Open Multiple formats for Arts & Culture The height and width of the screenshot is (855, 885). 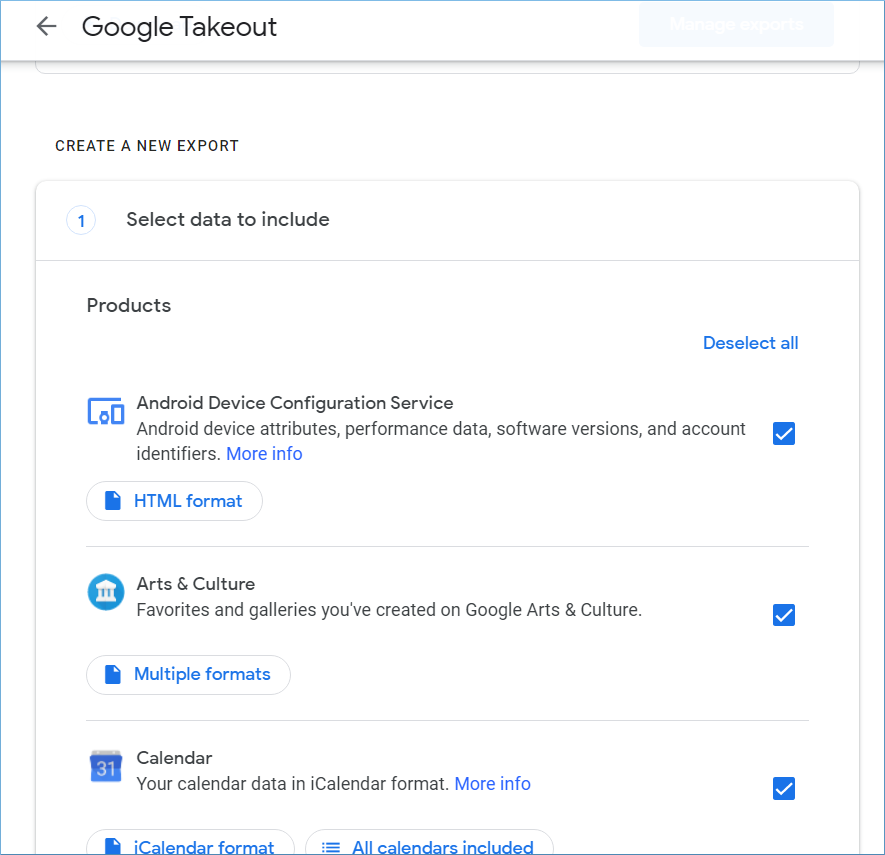(188, 674)
